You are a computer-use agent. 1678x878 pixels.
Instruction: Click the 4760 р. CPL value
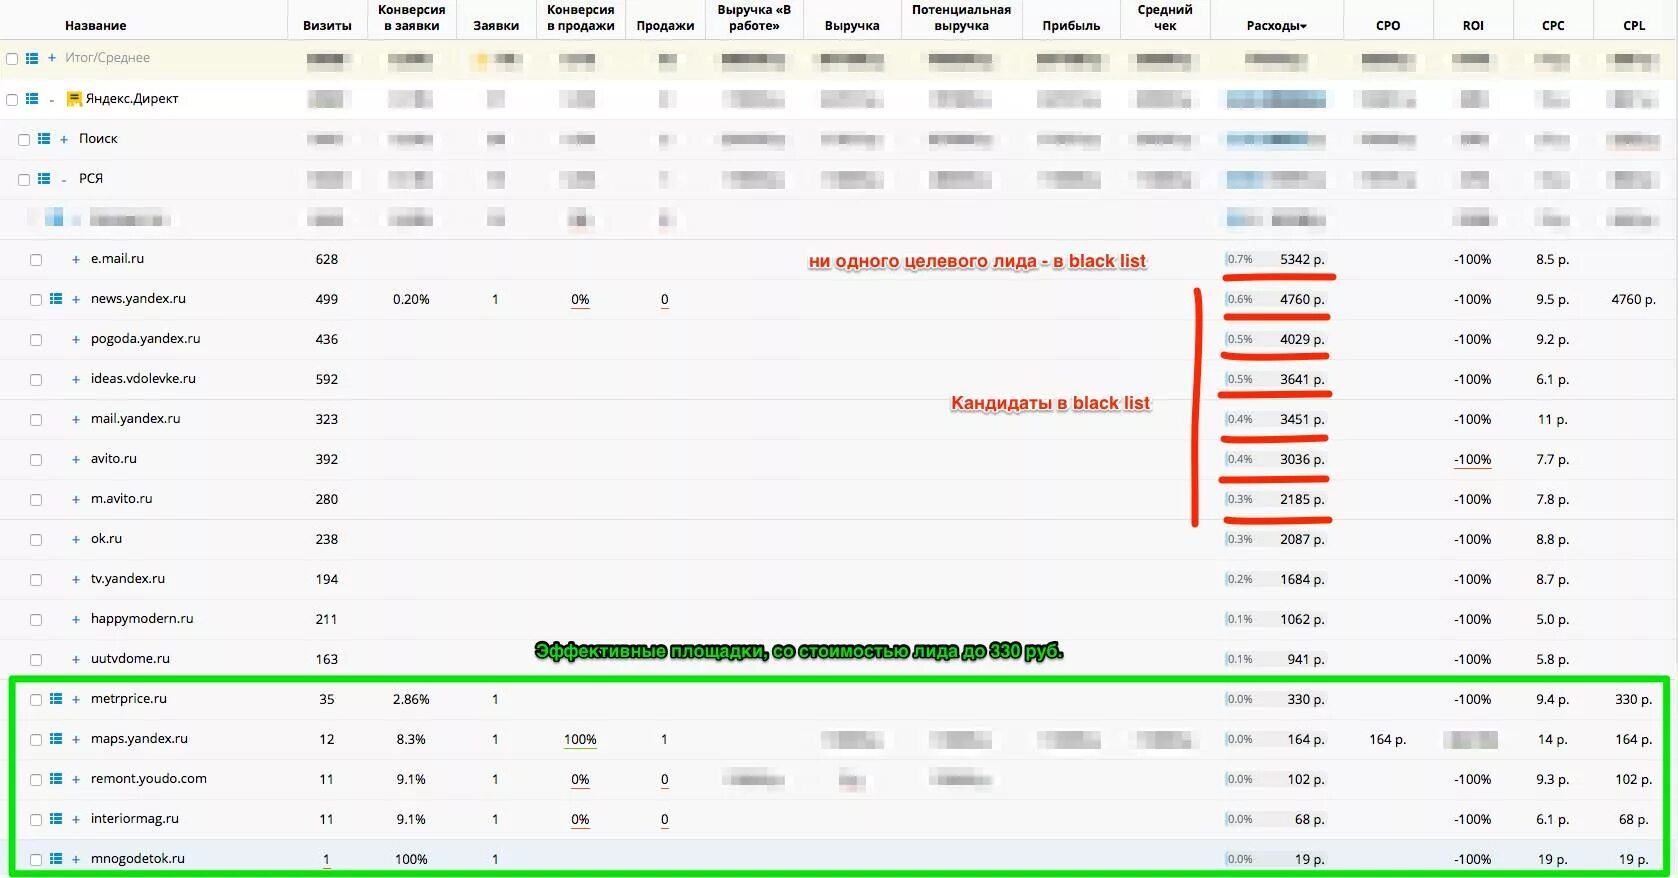[x=1632, y=299]
